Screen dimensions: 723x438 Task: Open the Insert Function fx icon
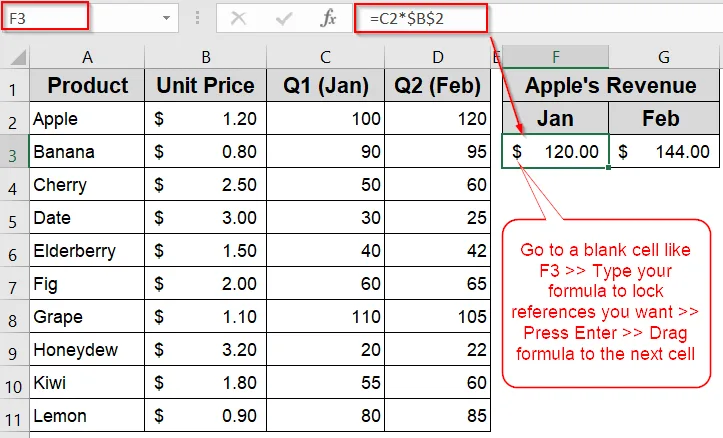pyautogui.click(x=328, y=18)
